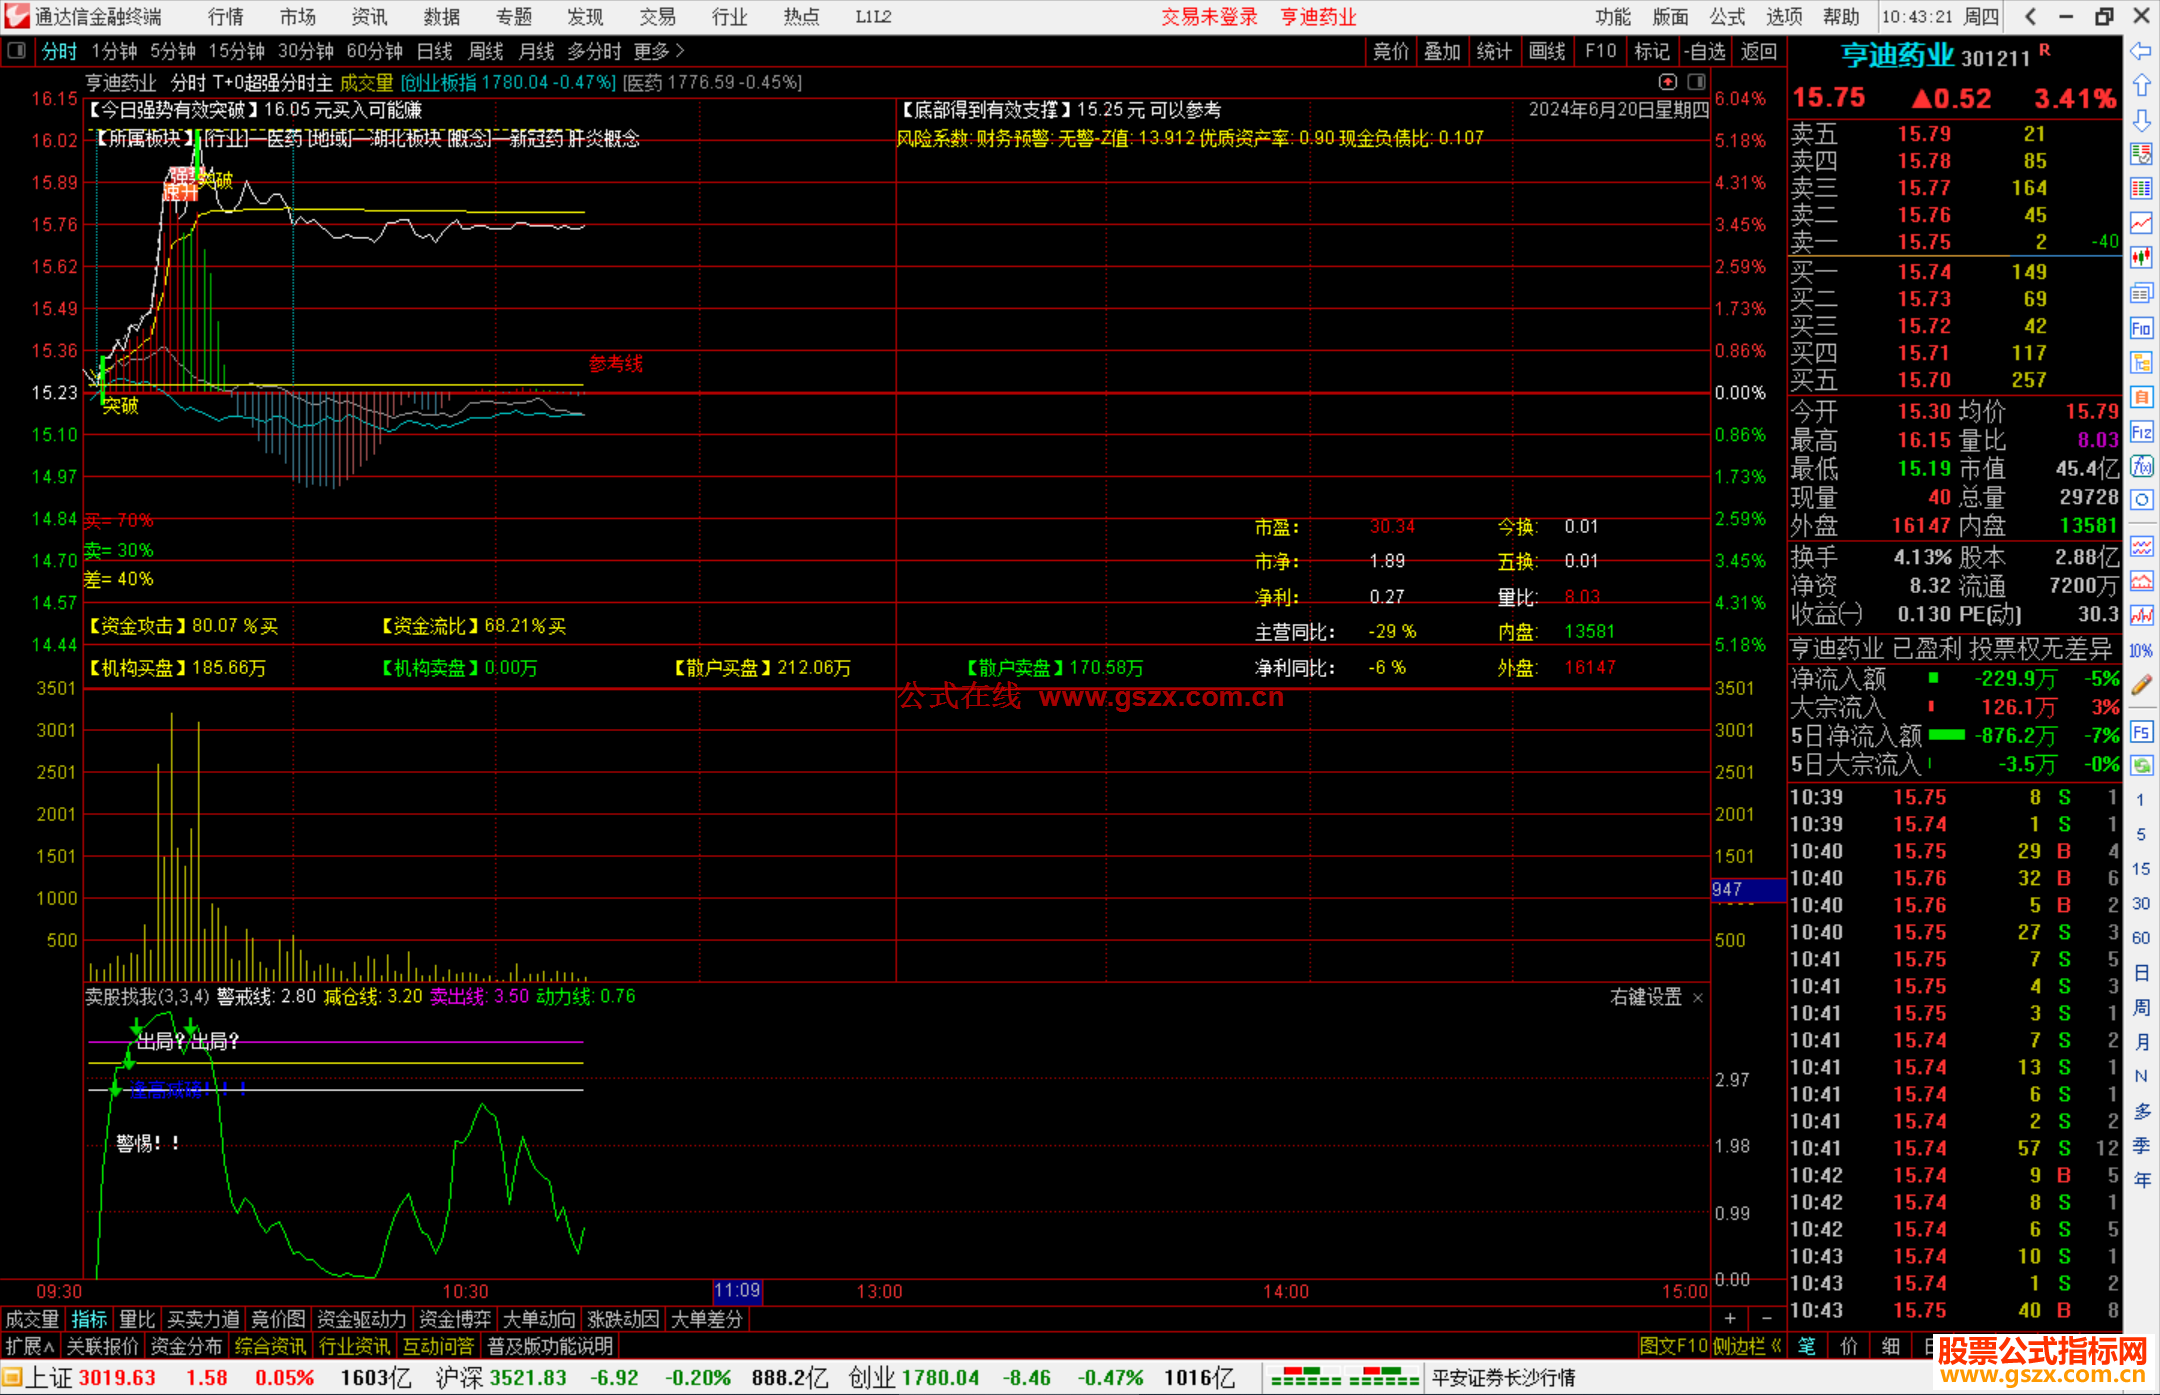This screenshot has height=1395, width=2160.
Task: Click the 10% sidebar icon
Action: 2141,651
